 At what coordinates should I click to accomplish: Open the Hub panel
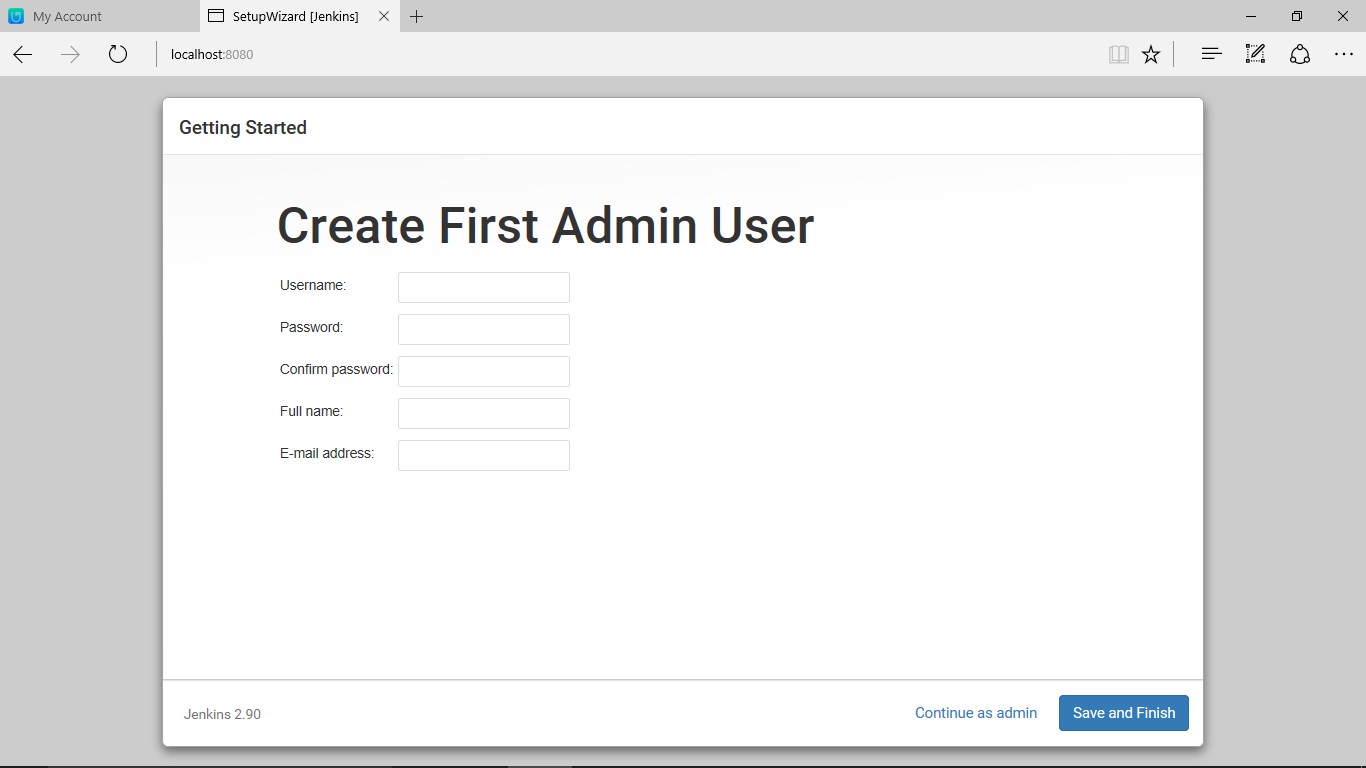tap(1210, 54)
